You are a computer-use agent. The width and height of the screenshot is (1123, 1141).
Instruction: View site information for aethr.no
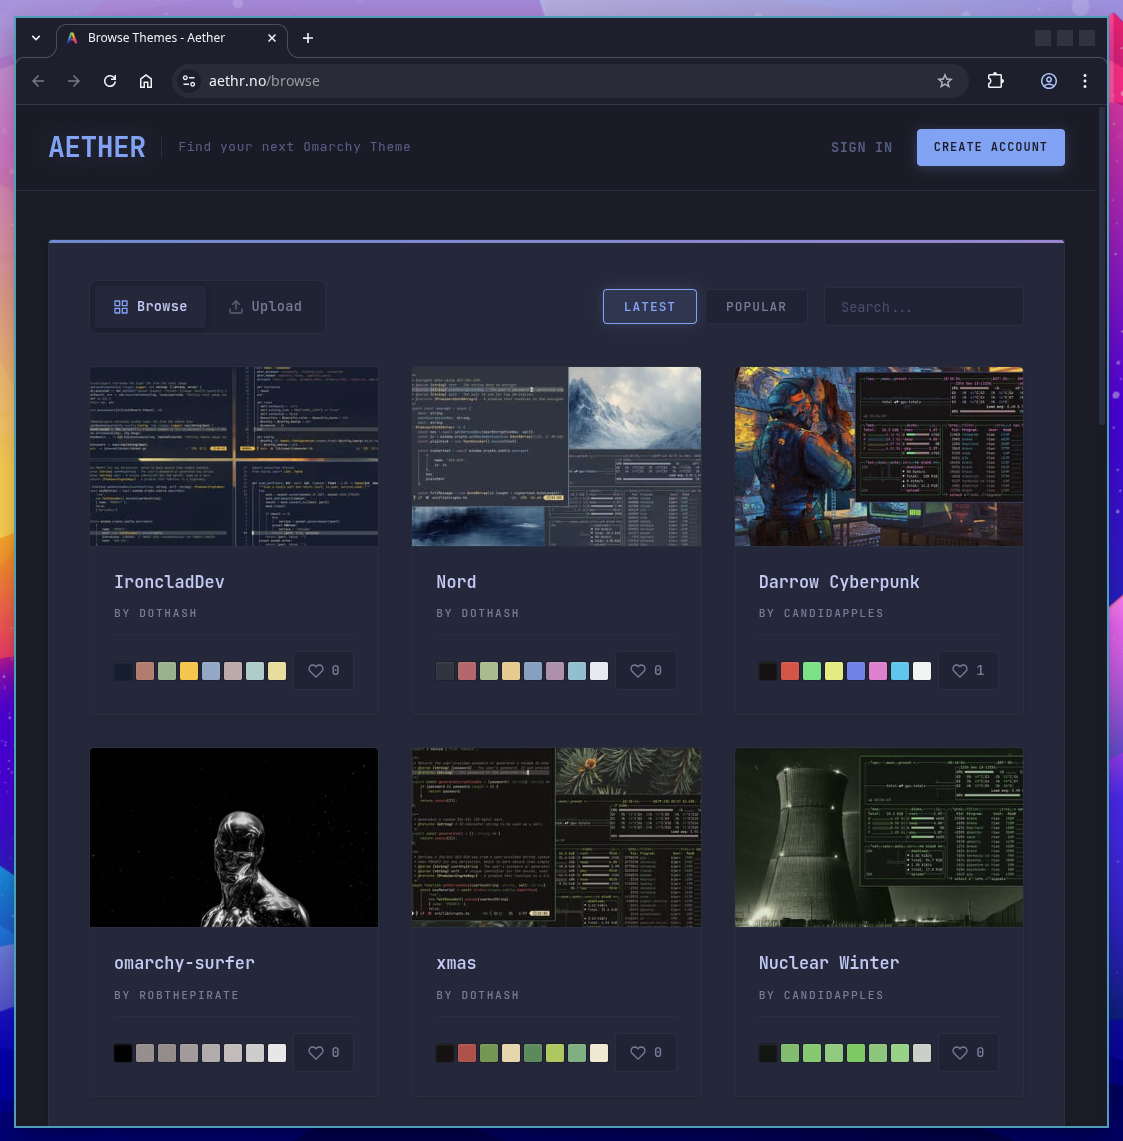pos(189,81)
